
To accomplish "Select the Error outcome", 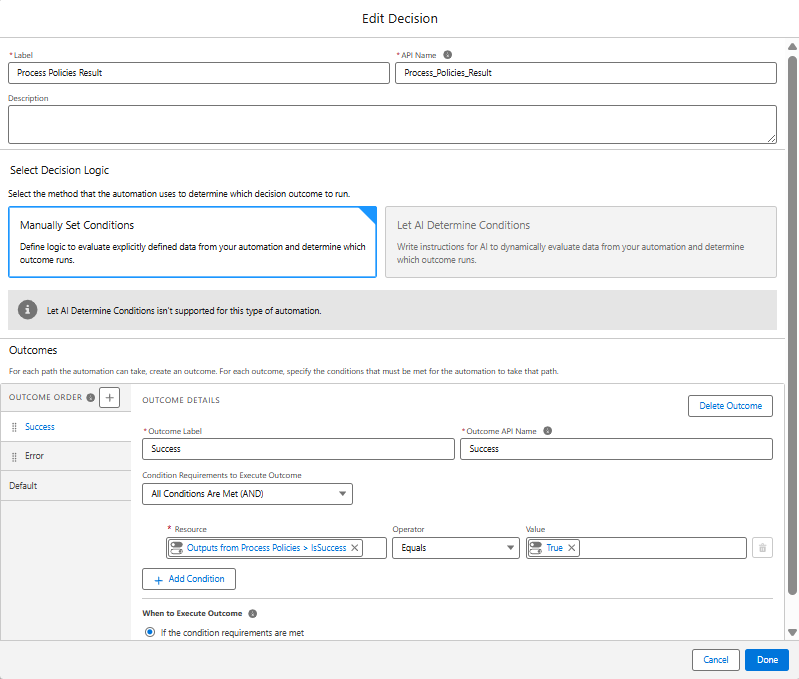I will click(35, 456).
